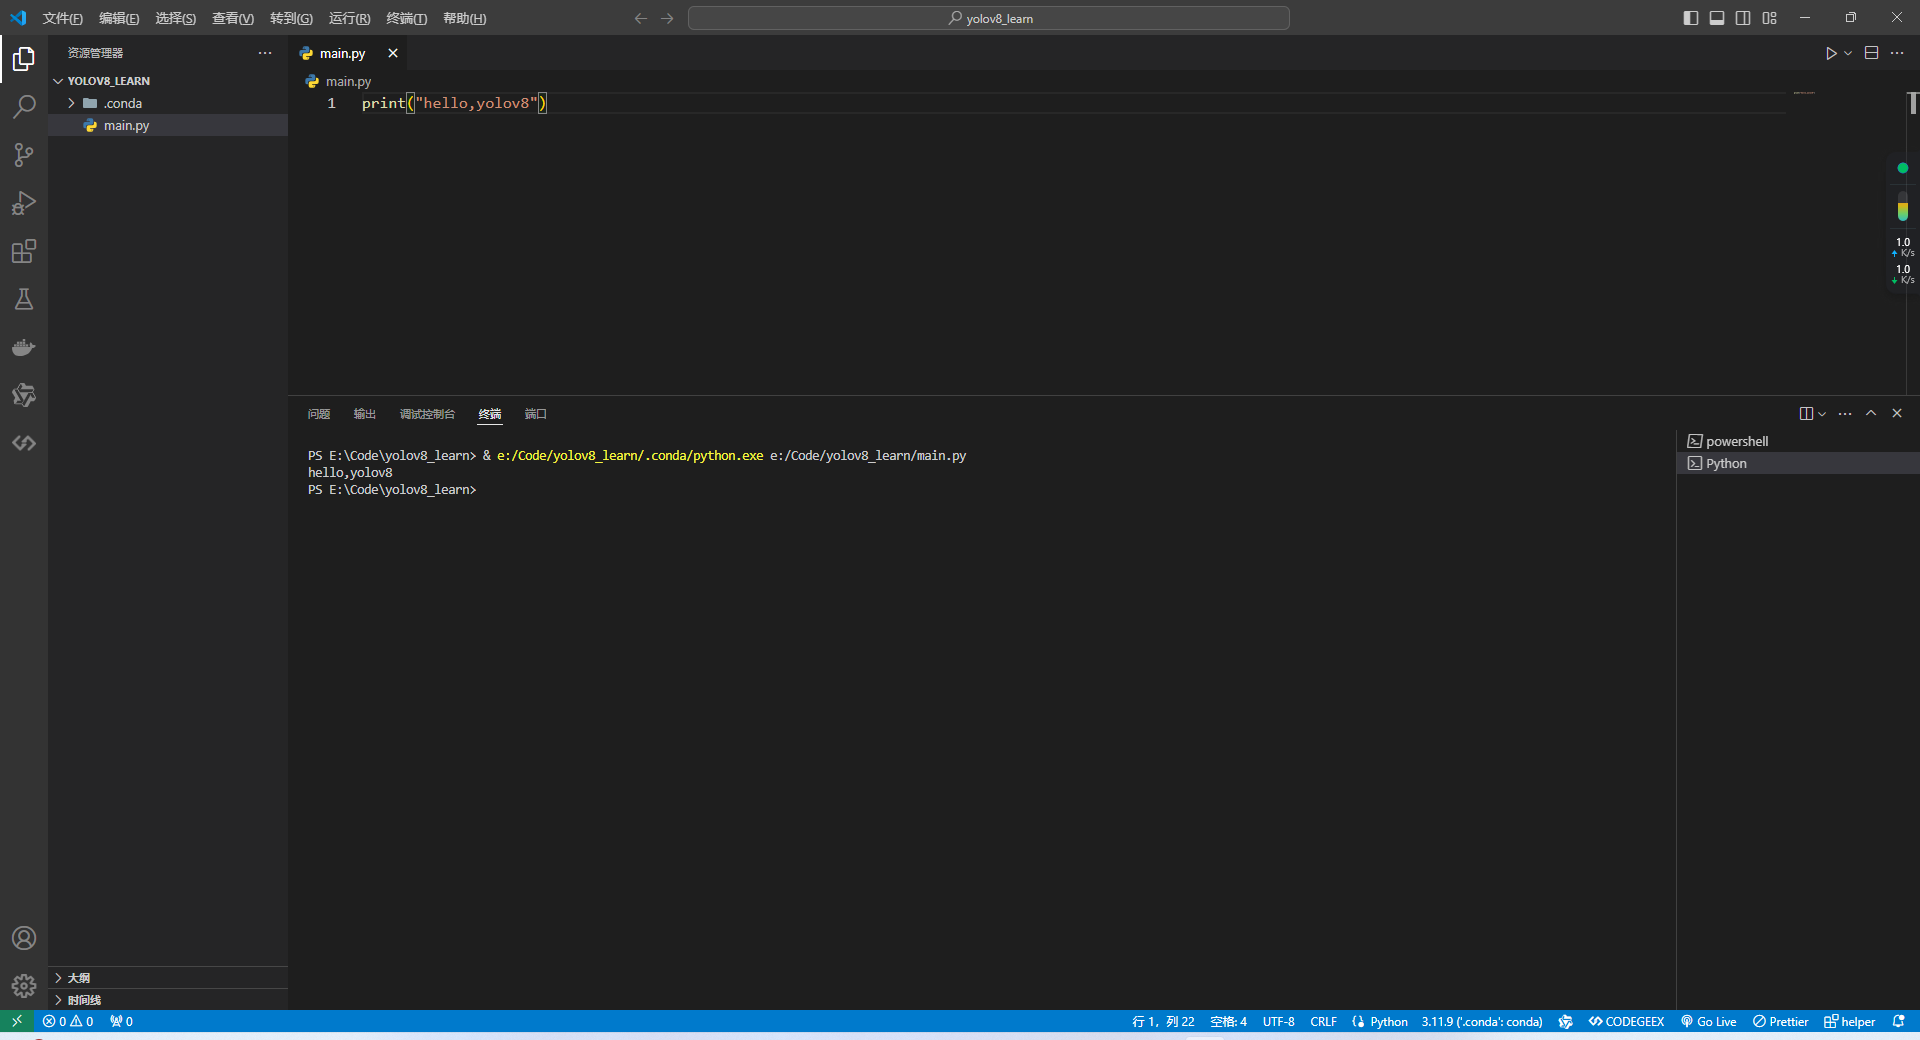Viewport: 1920px width, 1040px height.
Task: Go to line via 行 1, 列 22
Action: pos(1163,1021)
